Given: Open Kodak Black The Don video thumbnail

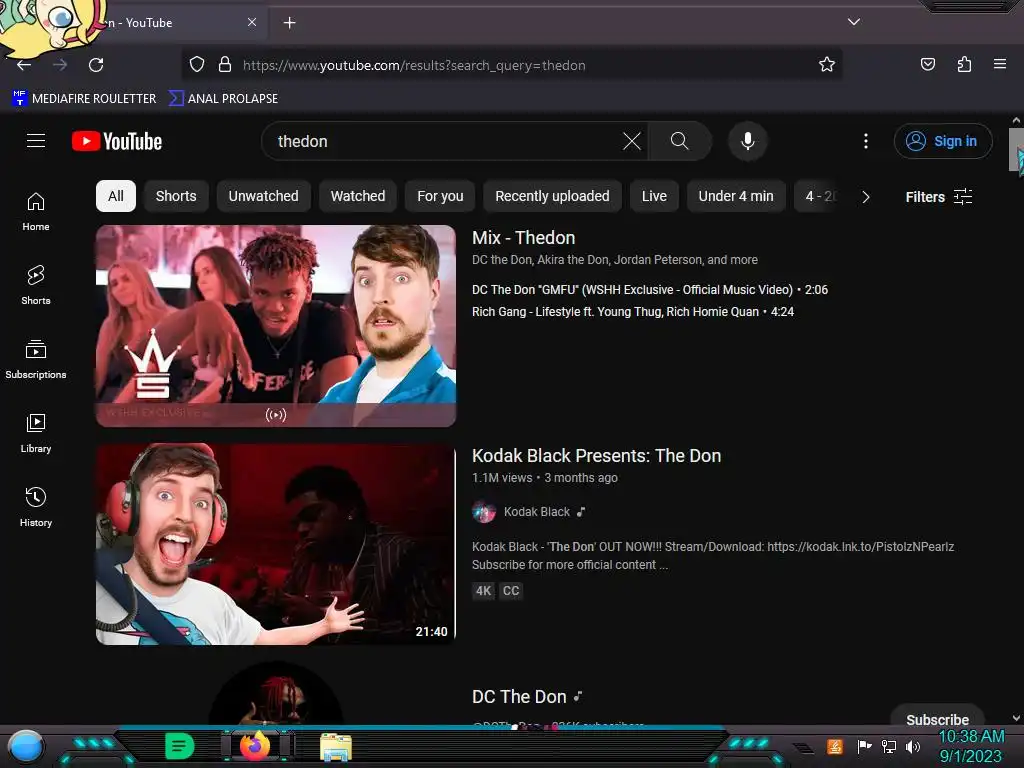Looking at the screenshot, I should [x=276, y=544].
